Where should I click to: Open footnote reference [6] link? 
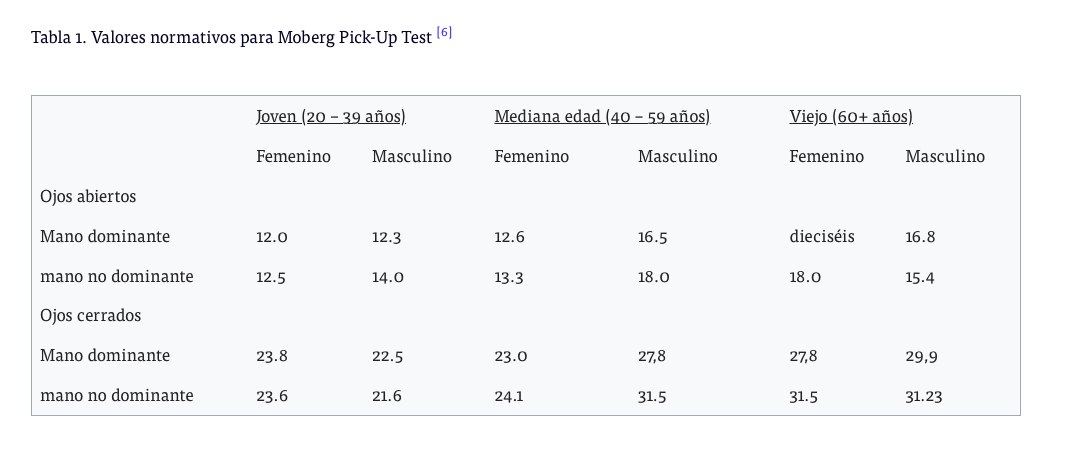(x=444, y=33)
